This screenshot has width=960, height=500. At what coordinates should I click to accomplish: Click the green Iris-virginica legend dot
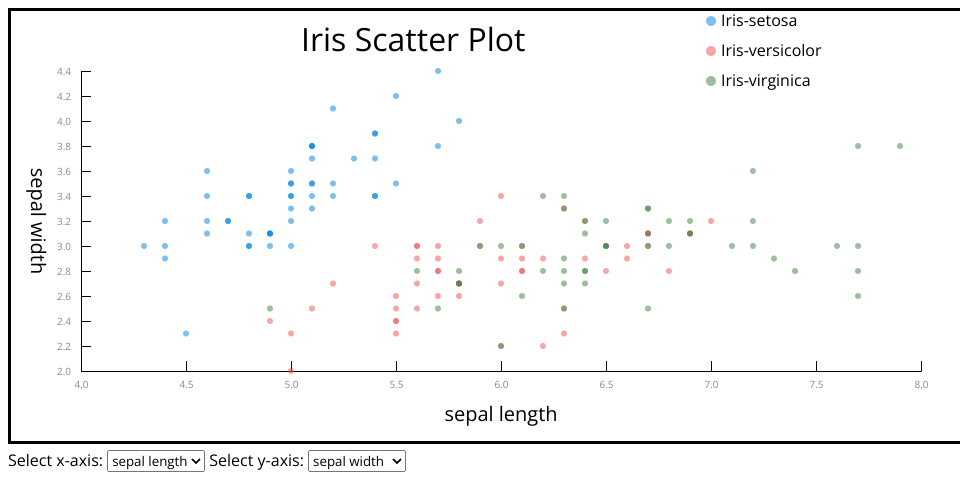[x=711, y=81]
